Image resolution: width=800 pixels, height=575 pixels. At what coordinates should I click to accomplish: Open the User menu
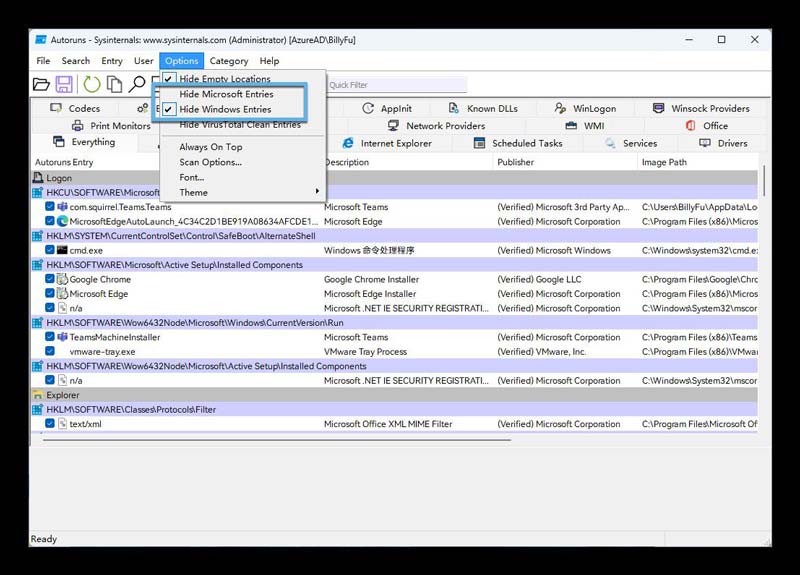click(x=143, y=61)
